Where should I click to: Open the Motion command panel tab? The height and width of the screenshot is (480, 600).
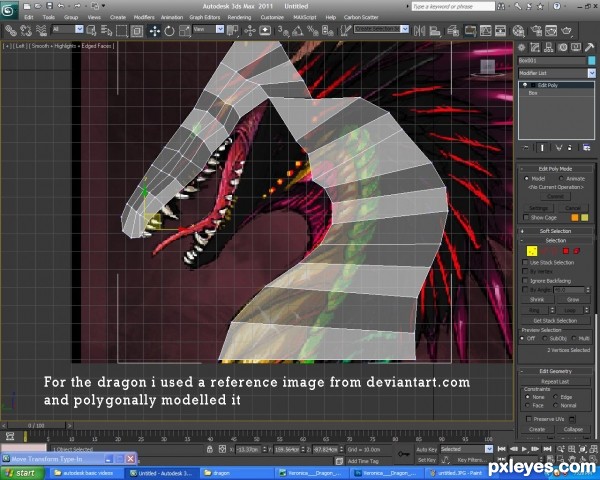562,47
